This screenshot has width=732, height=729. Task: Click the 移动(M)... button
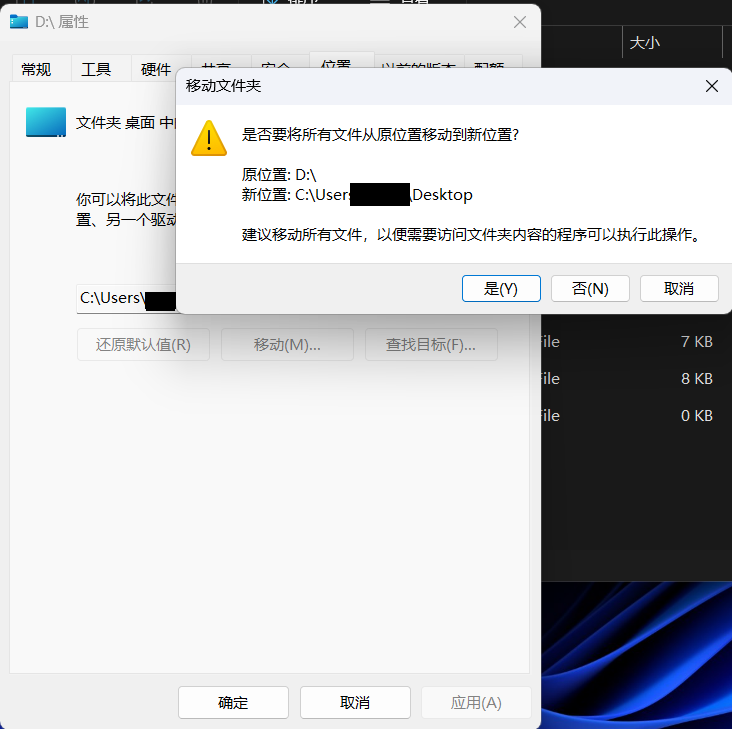pos(287,344)
